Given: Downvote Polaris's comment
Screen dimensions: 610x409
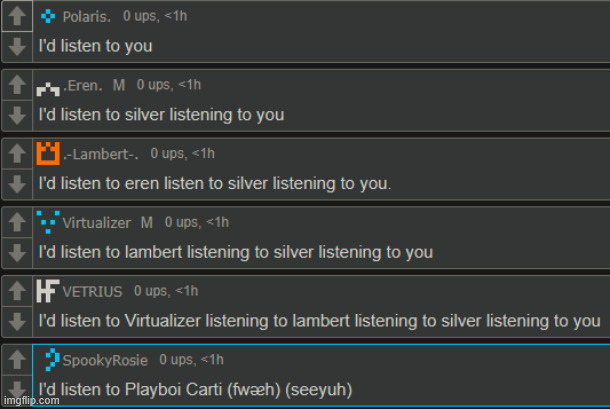Looking at the screenshot, I should (x=15, y=46).
